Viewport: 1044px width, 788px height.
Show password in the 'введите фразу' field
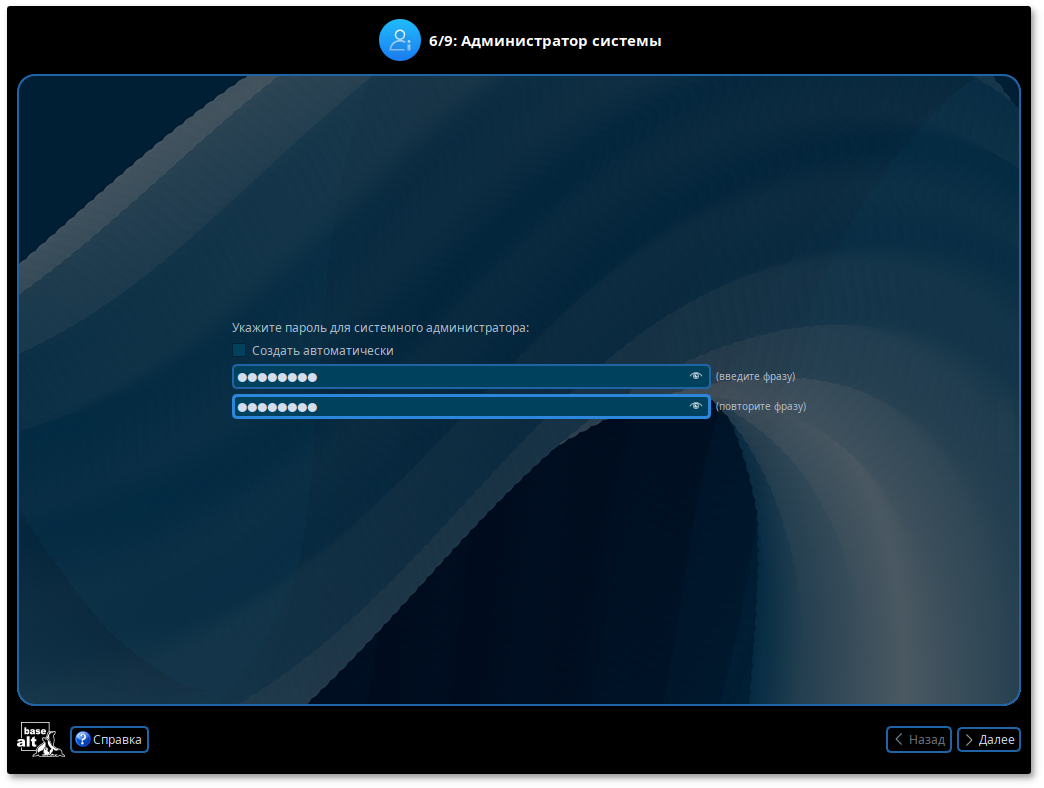pyautogui.click(x=696, y=376)
